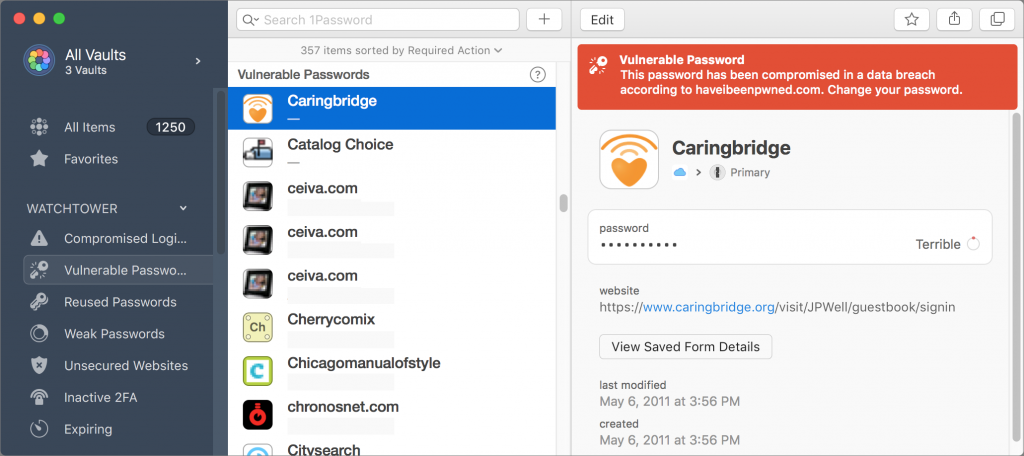Image resolution: width=1024 pixels, height=456 pixels.
Task: Open the help question mark for Vulnerable Passwords
Action: pos(537,74)
